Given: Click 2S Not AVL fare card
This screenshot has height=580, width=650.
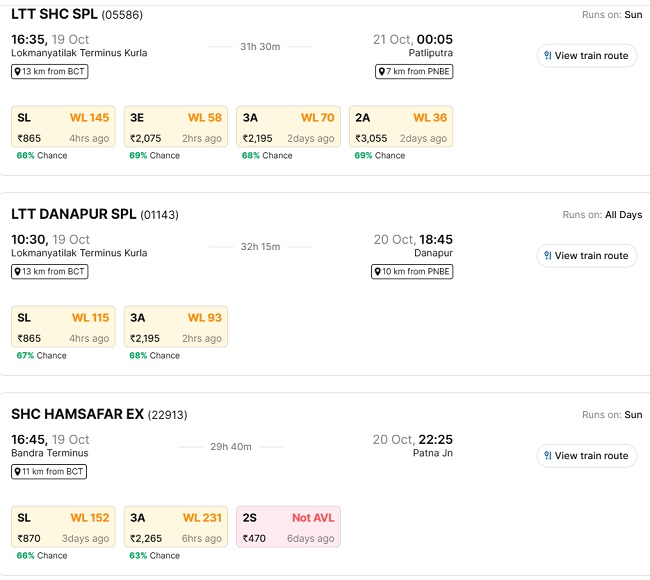Looking at the screenshot, I should coord(288,527).
